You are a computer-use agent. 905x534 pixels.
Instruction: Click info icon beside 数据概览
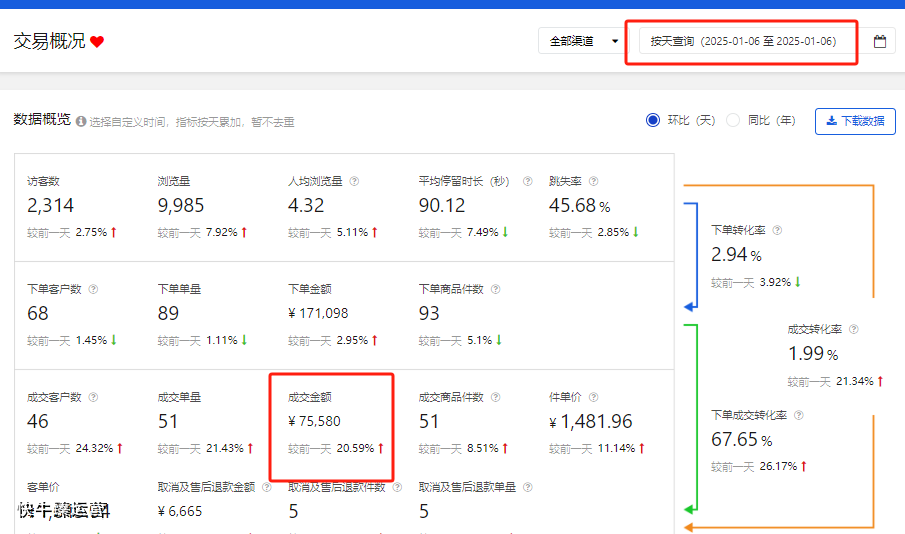(81, 121)
